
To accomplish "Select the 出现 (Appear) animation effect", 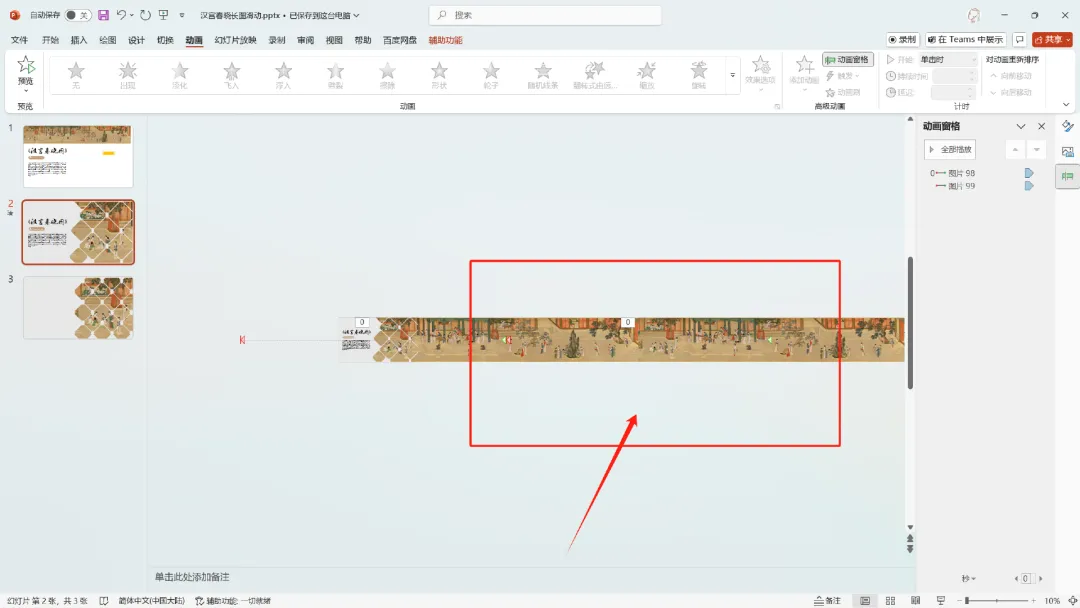I will (x=127, y=74).
